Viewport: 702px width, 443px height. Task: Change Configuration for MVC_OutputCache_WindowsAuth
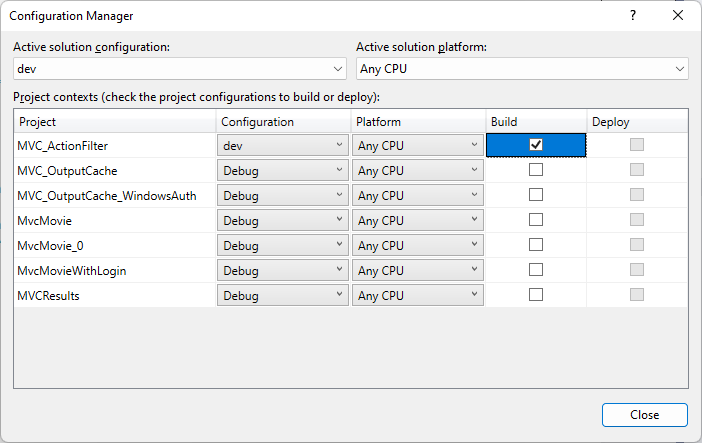tap(283, 195)
